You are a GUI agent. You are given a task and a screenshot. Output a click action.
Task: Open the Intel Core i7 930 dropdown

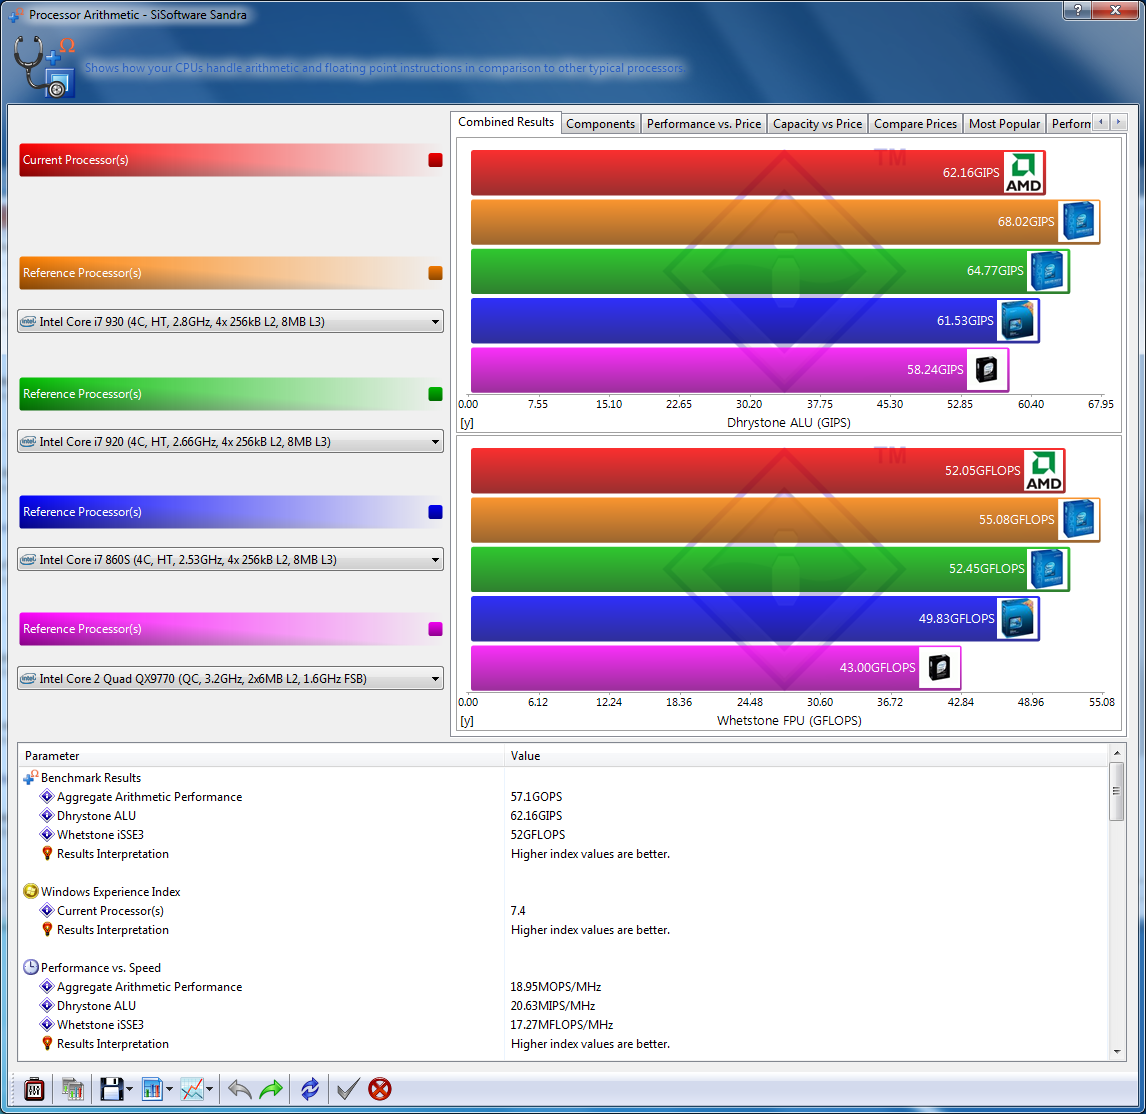coord(230,322)
